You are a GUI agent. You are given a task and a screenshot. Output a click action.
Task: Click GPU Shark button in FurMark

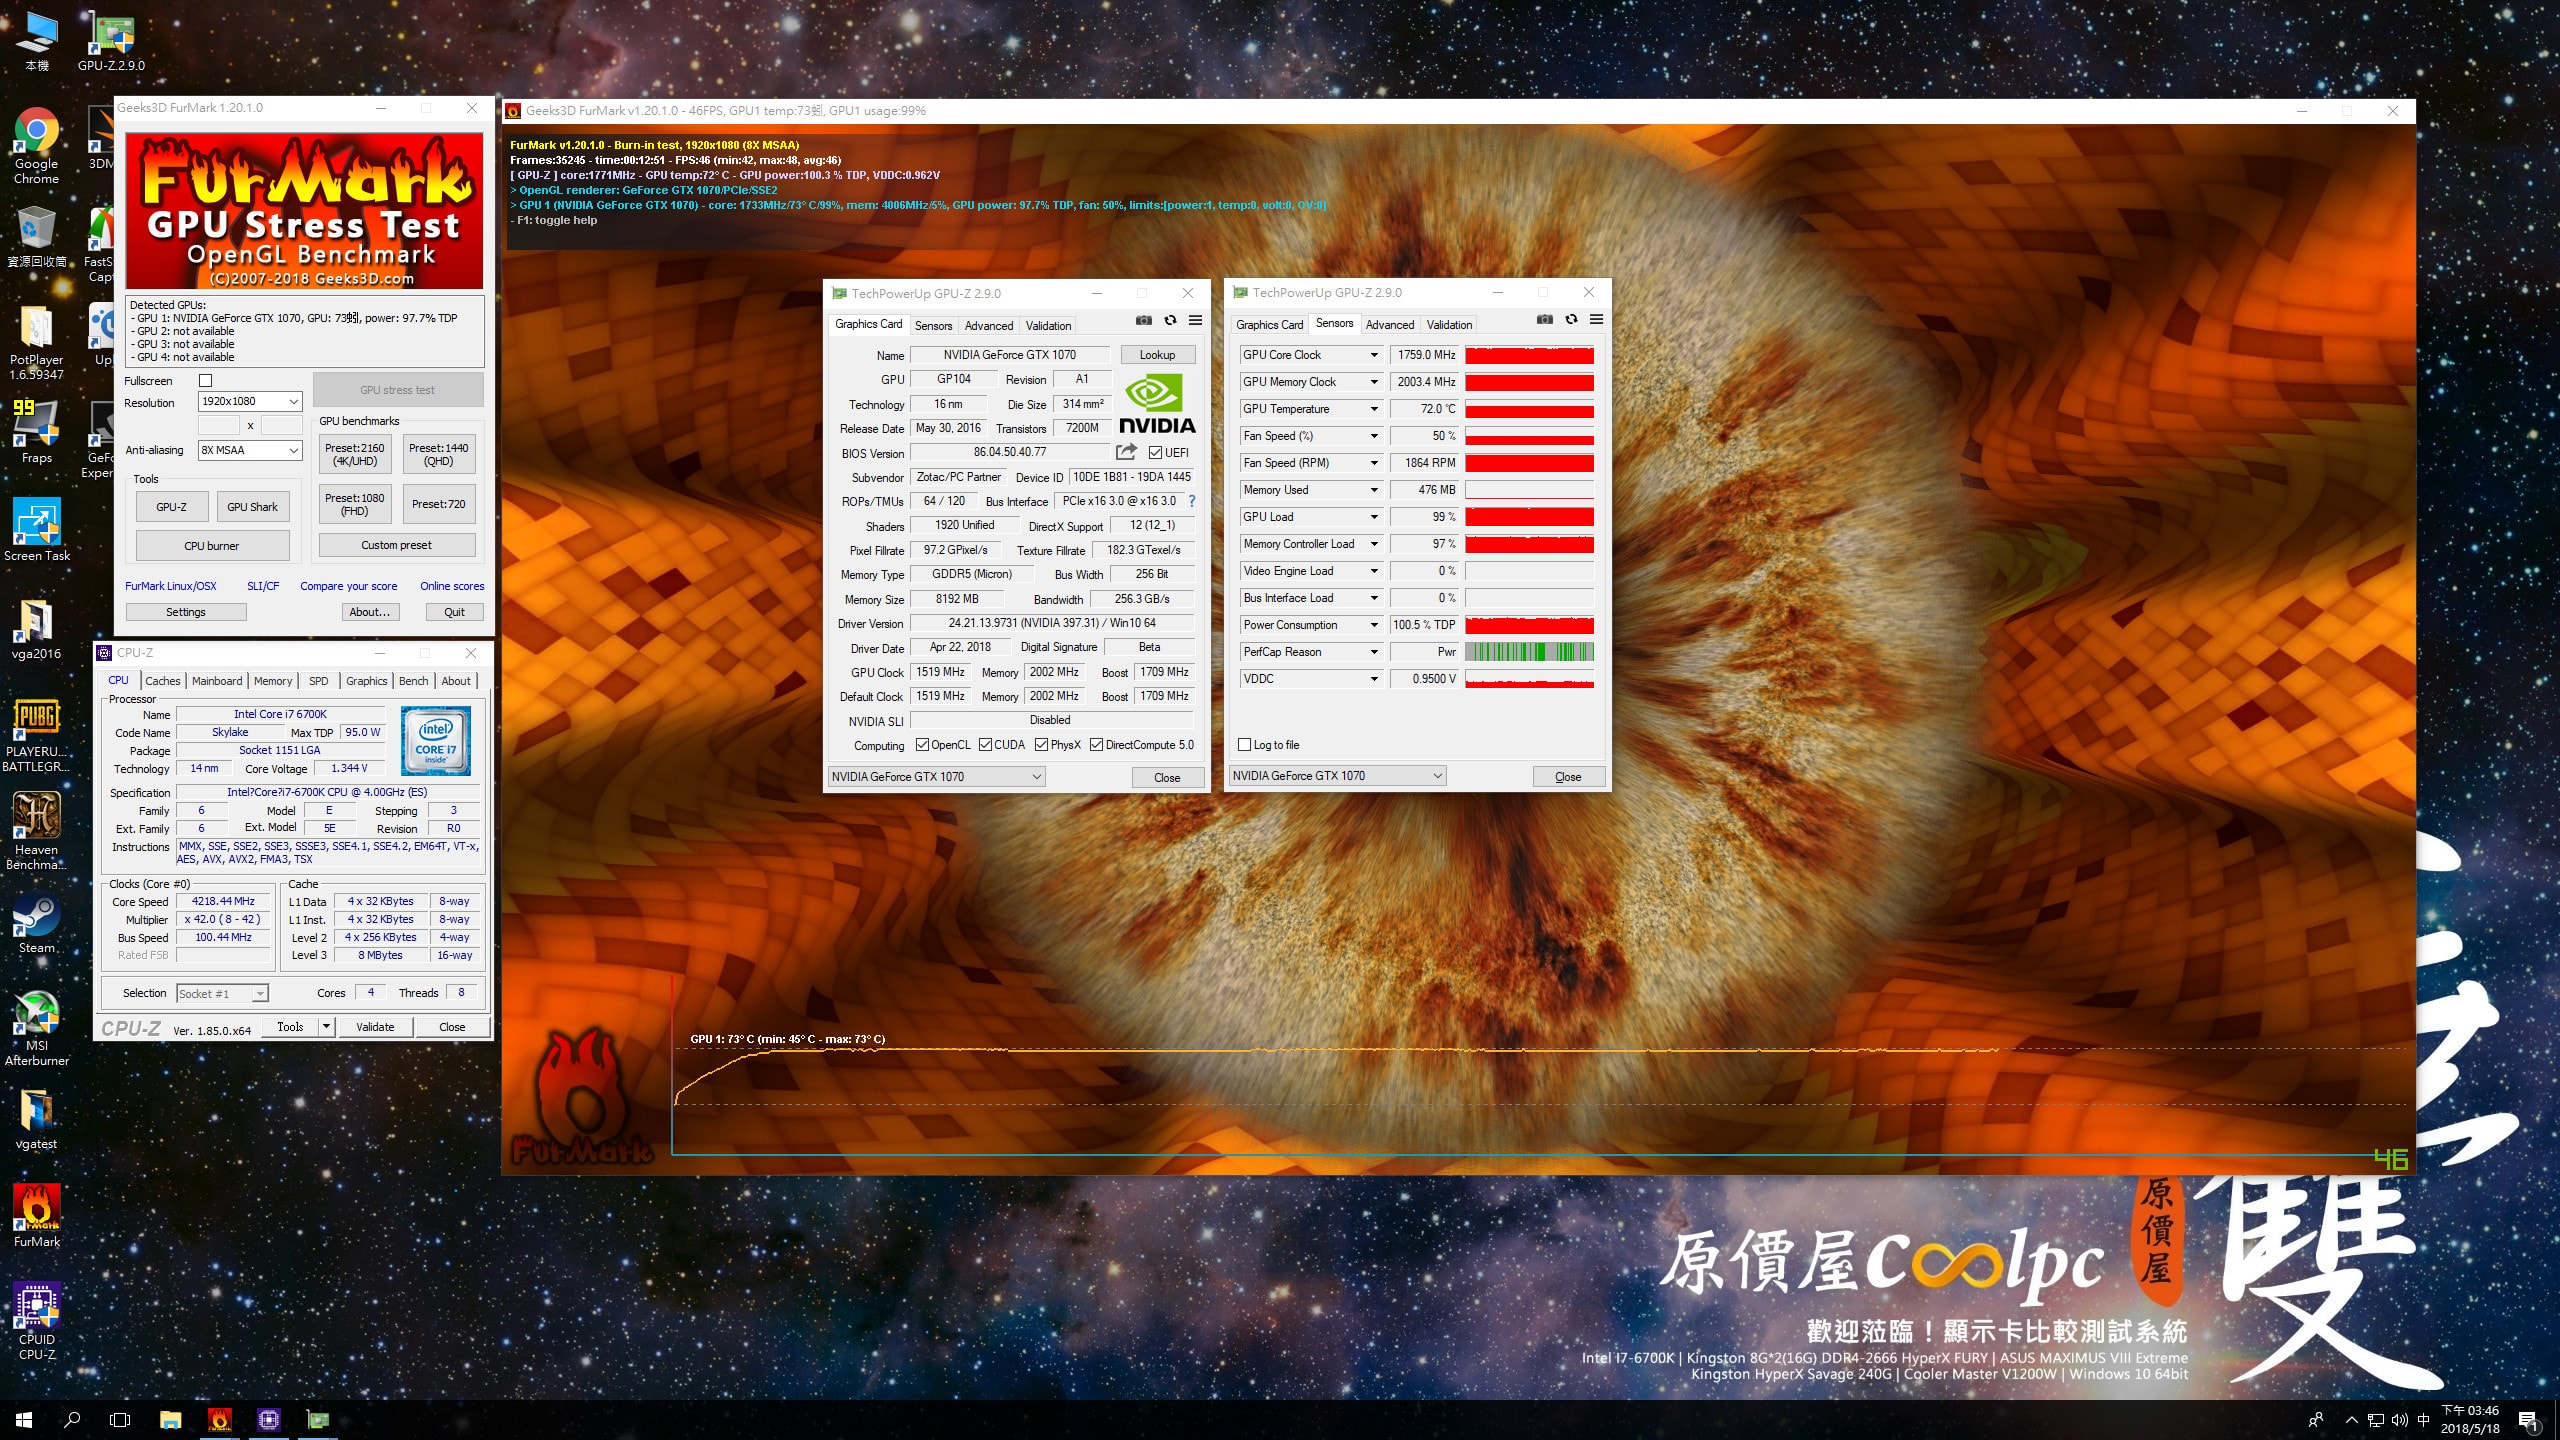[252, 507]
